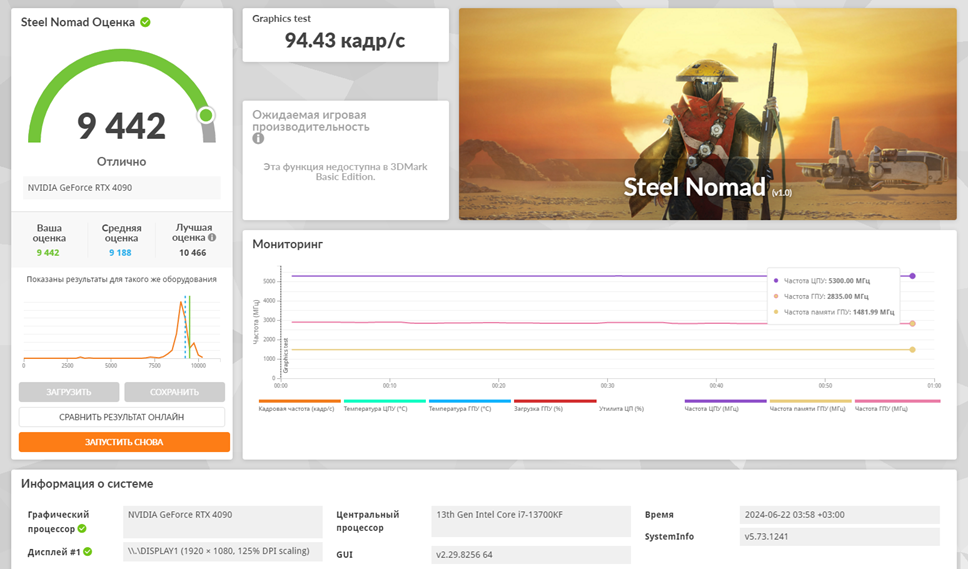The height and width of the screenshot is (569, 968).
Task: Click the SystemInfo version v5.73.1241
Action: pyautogui.click(x=840, y=536)
